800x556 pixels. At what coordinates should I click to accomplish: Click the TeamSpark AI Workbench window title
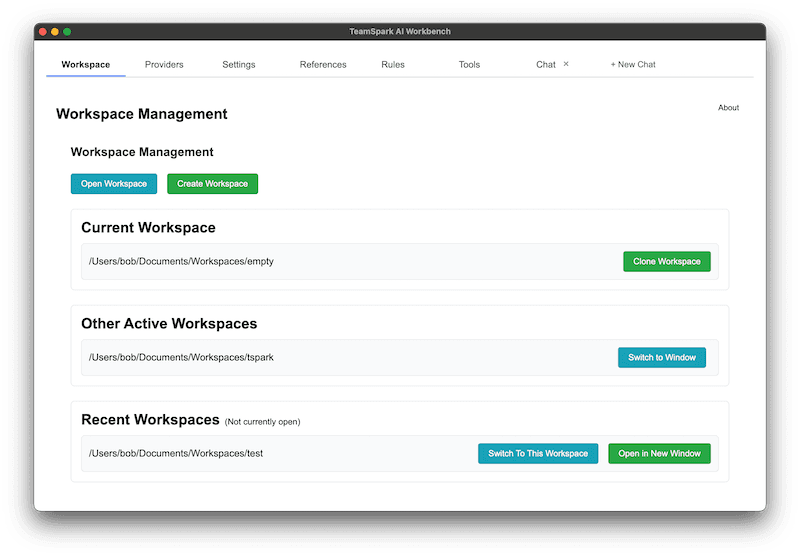[x=400, y=31]
